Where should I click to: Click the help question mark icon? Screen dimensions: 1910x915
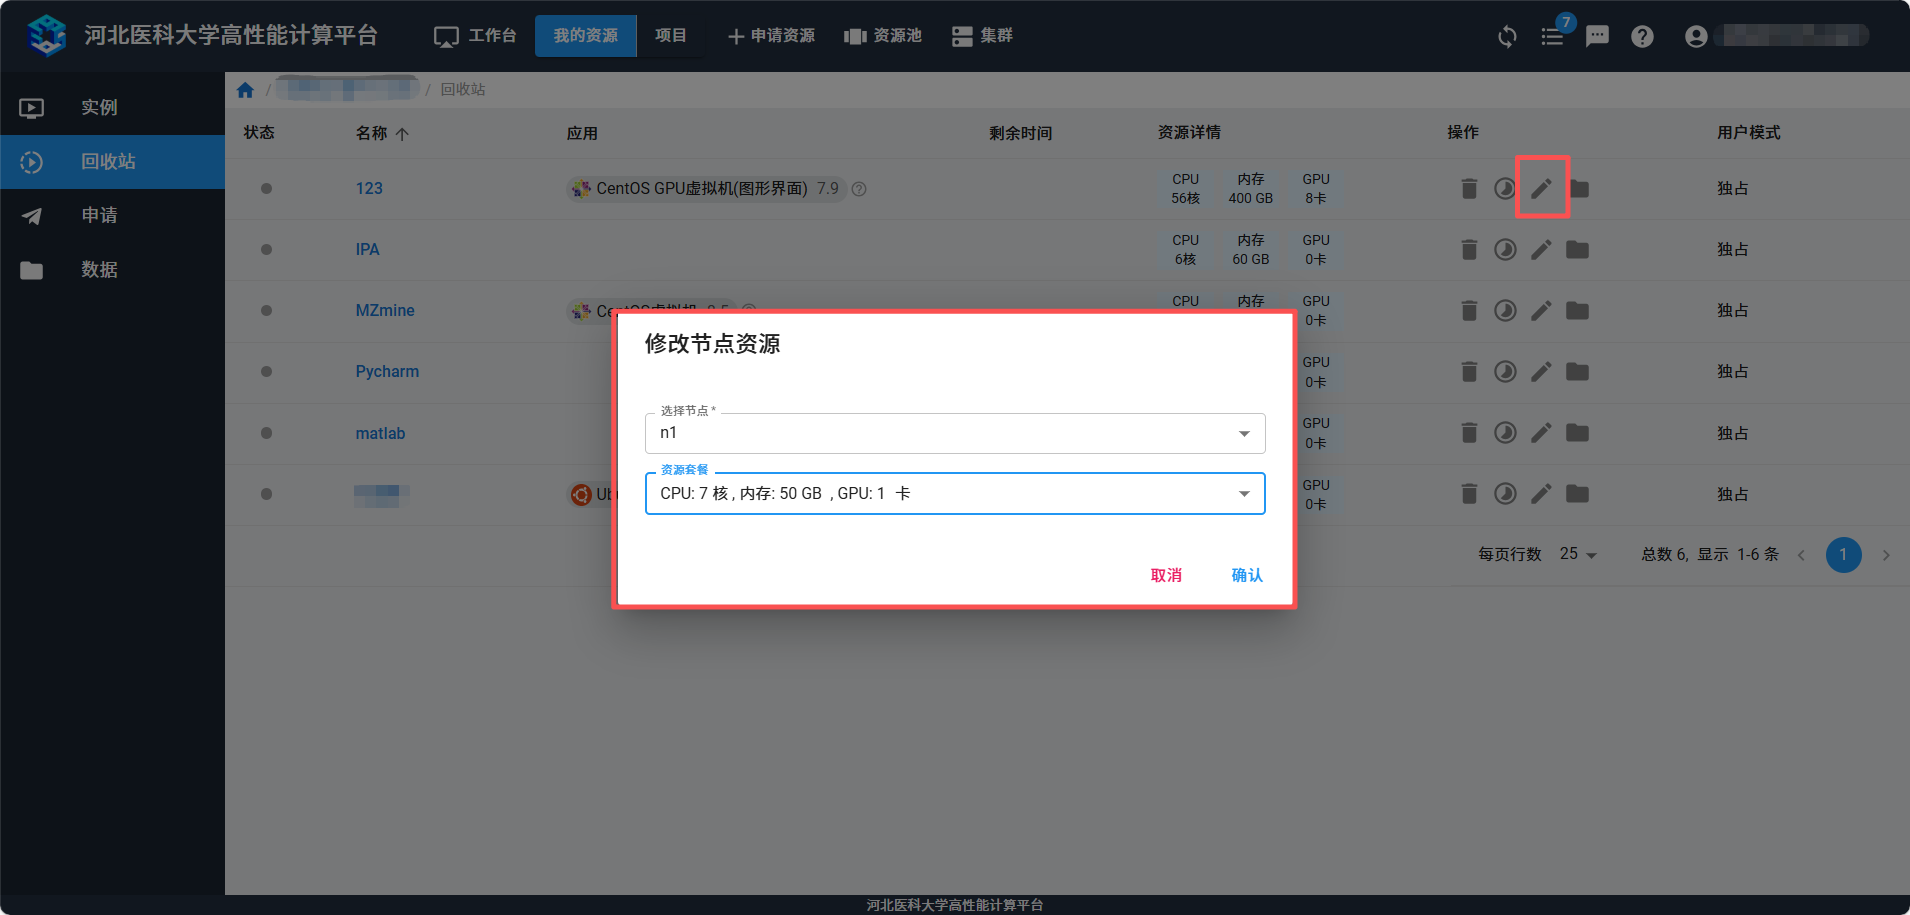[1642, 37]
